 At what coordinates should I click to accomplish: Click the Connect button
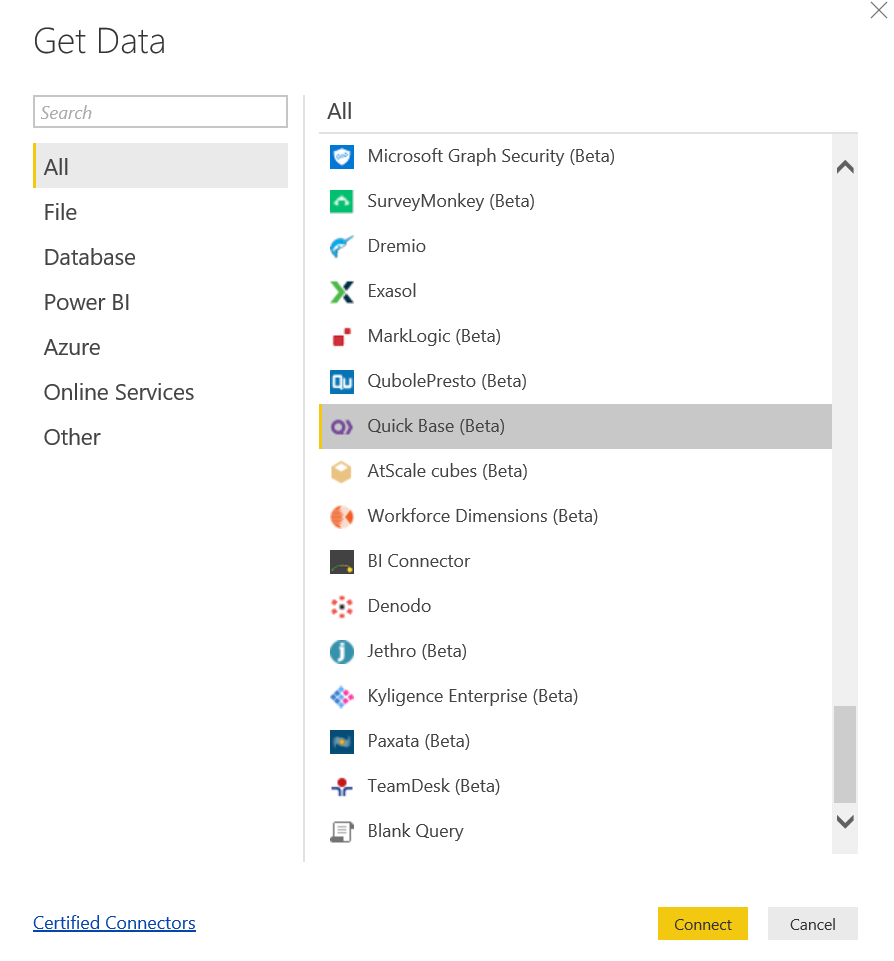tap(702, 924)
